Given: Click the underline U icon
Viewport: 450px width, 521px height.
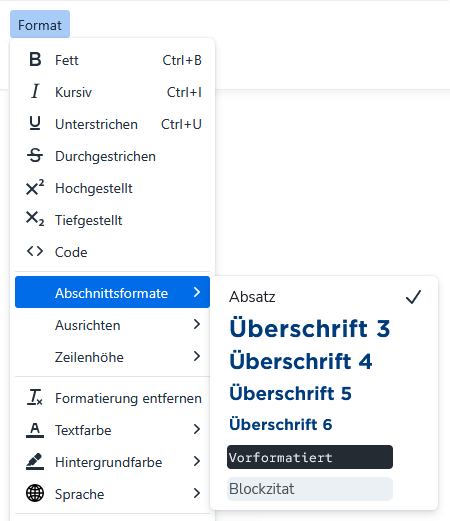Looking at the screenshot, I should pyautogui.click(x=35, y=123).
